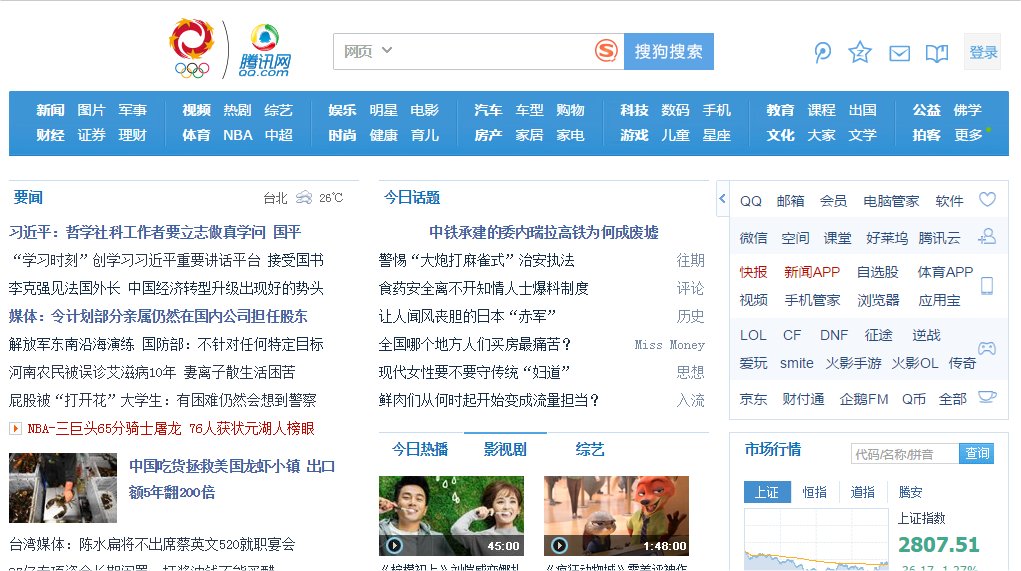The image size is (1021, 571).
Task: Click the Sogou logo icon in search box
Action: [606, 51]
